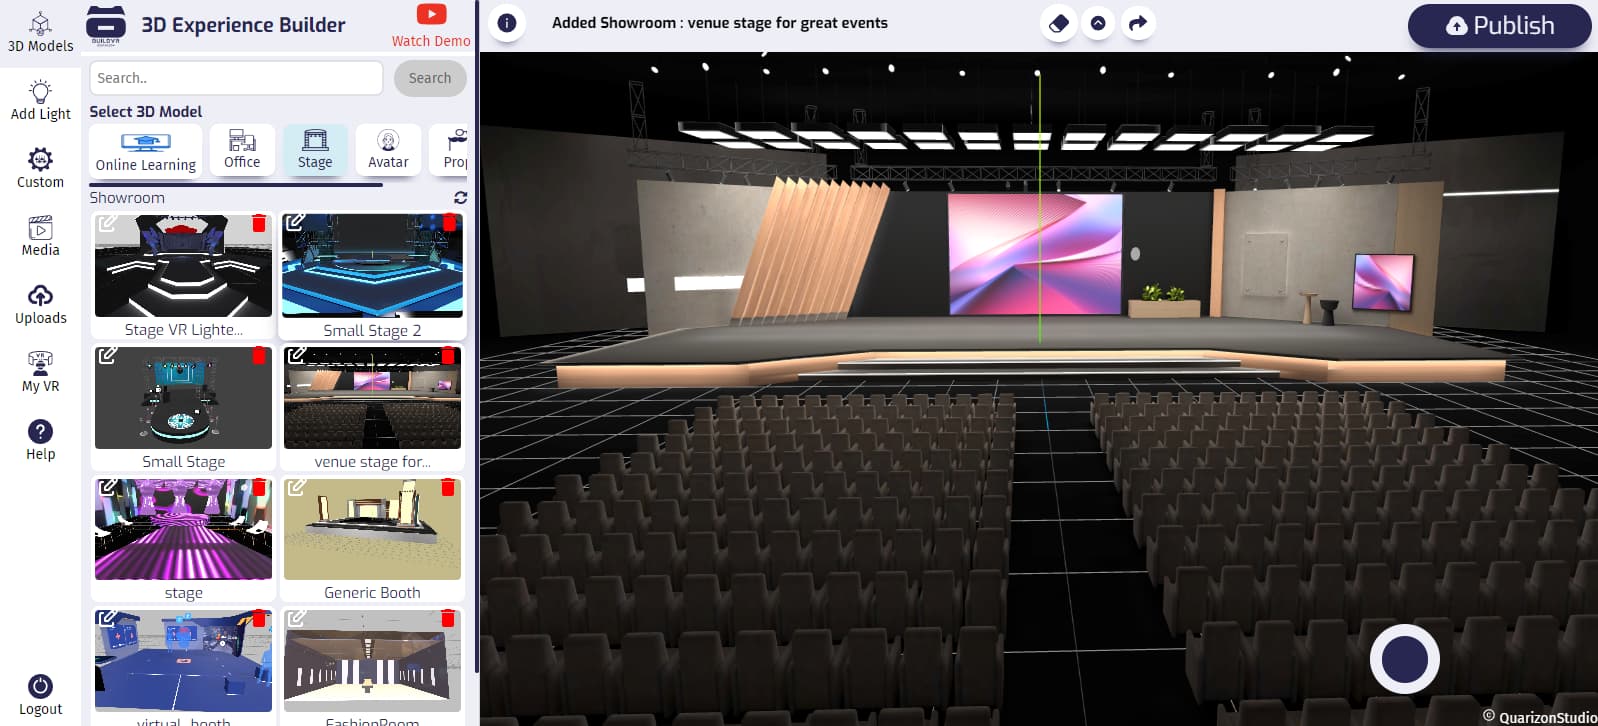
Task: Click the Search button
Action: pyautogui.click(x=430, y=78)
